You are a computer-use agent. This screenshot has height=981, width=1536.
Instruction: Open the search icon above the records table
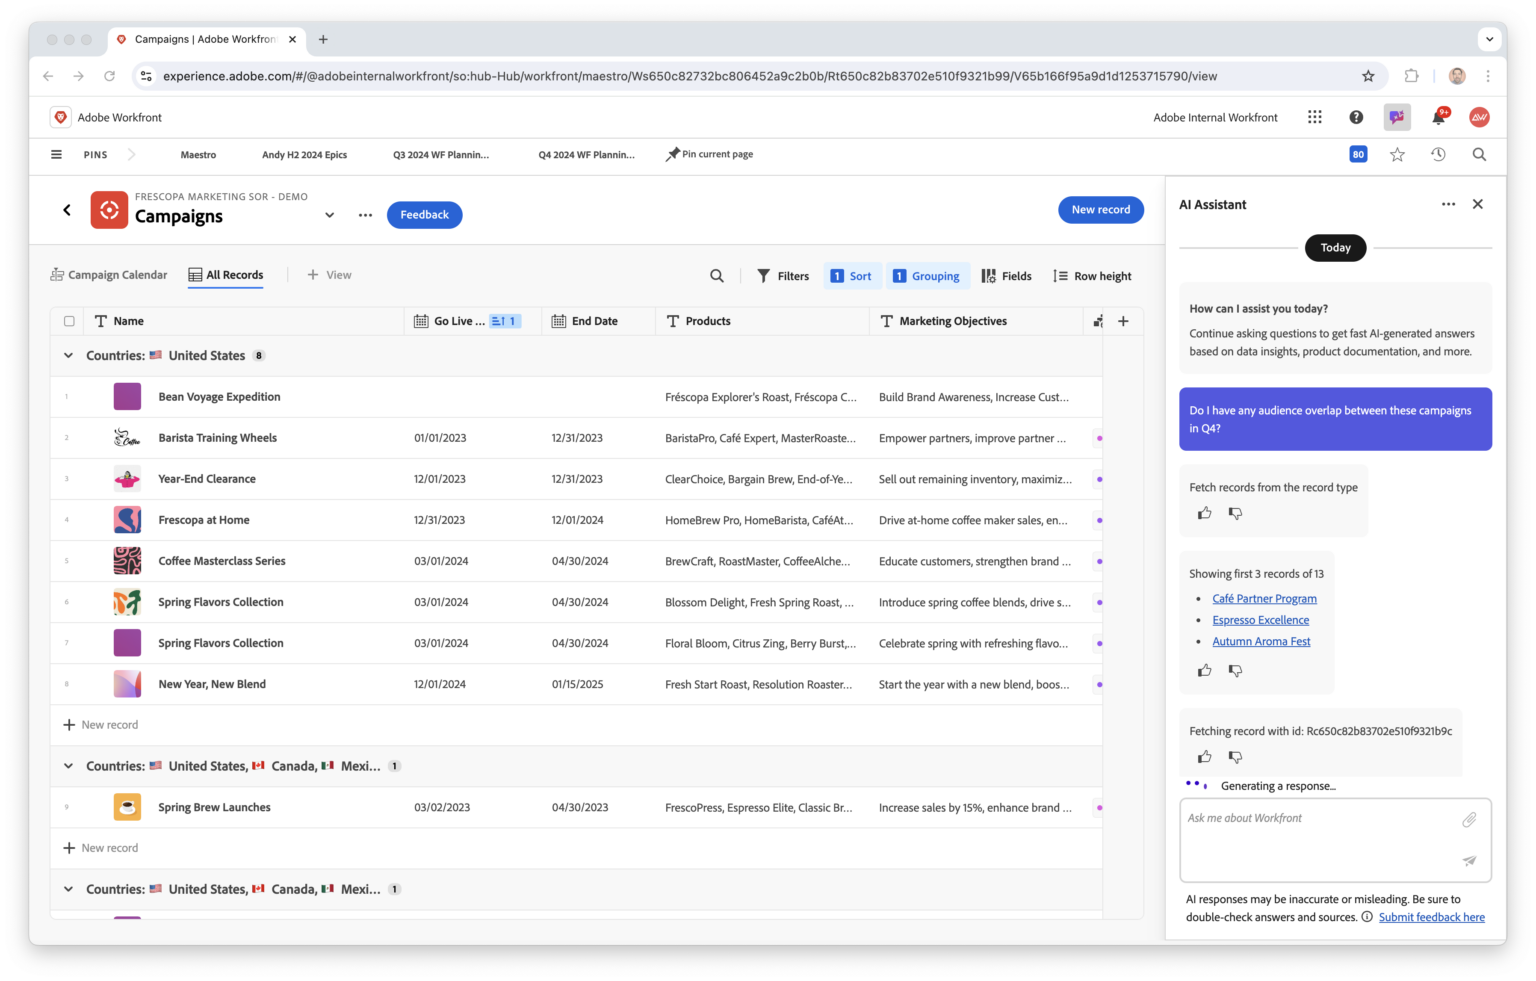[717, 275]
